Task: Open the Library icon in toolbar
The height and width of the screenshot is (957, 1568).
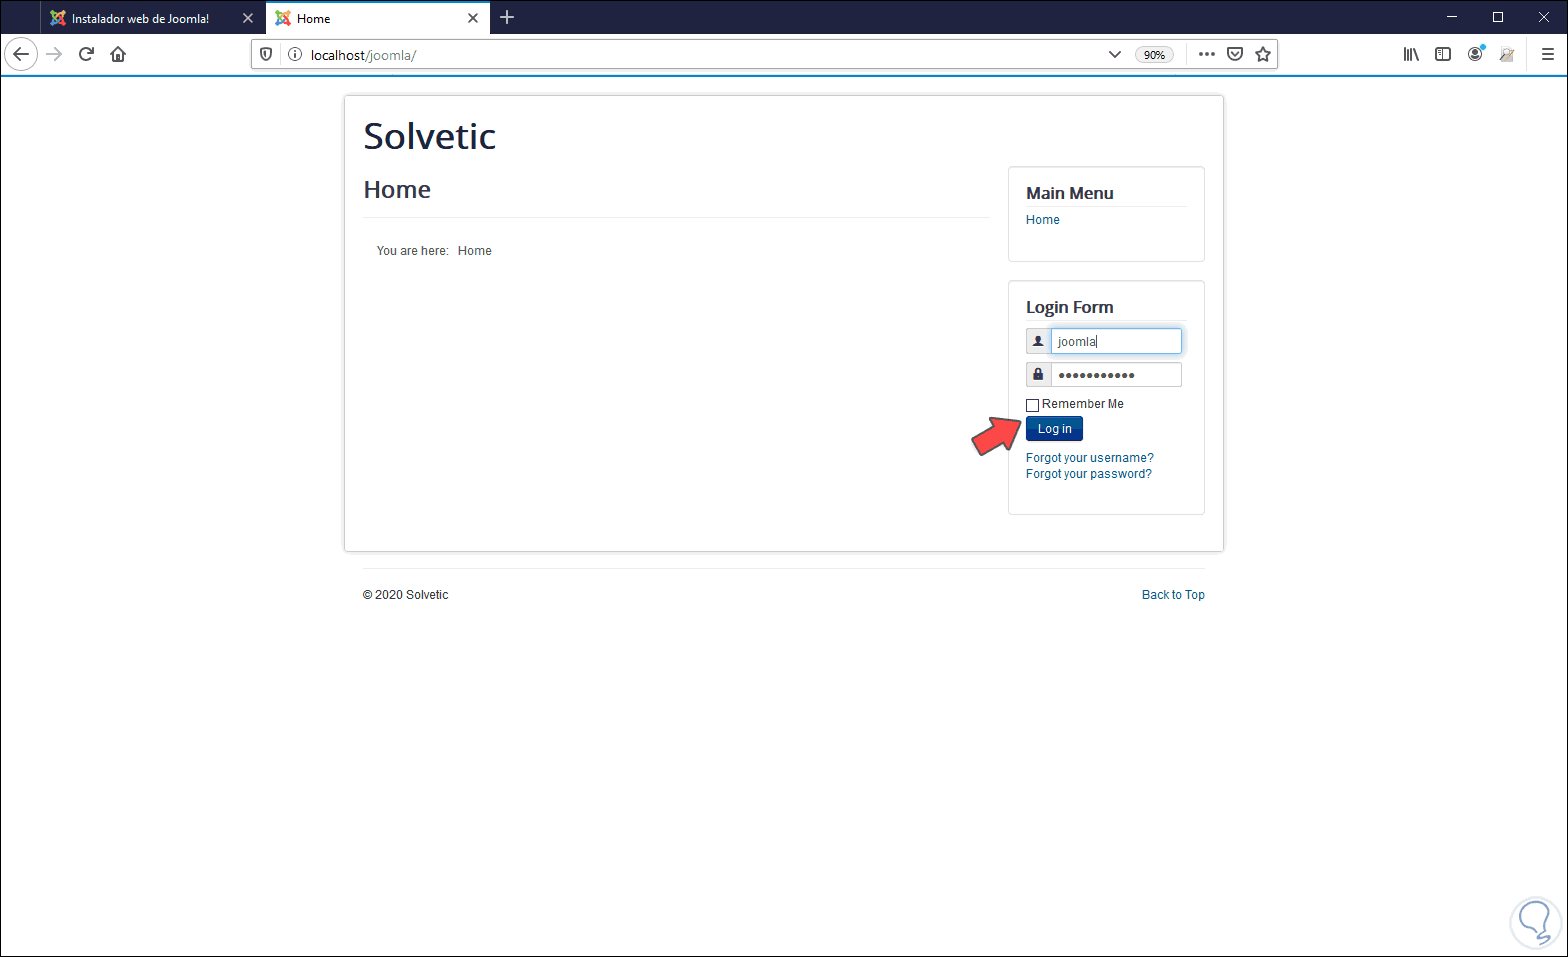Action: pos(1411,54)
